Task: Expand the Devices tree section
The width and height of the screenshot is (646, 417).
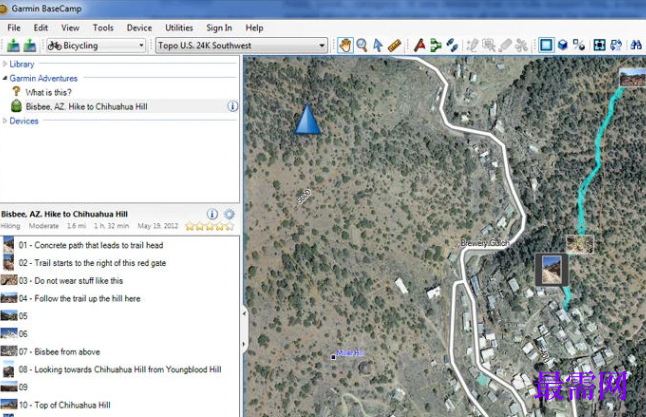Action: tap(5, 121)
